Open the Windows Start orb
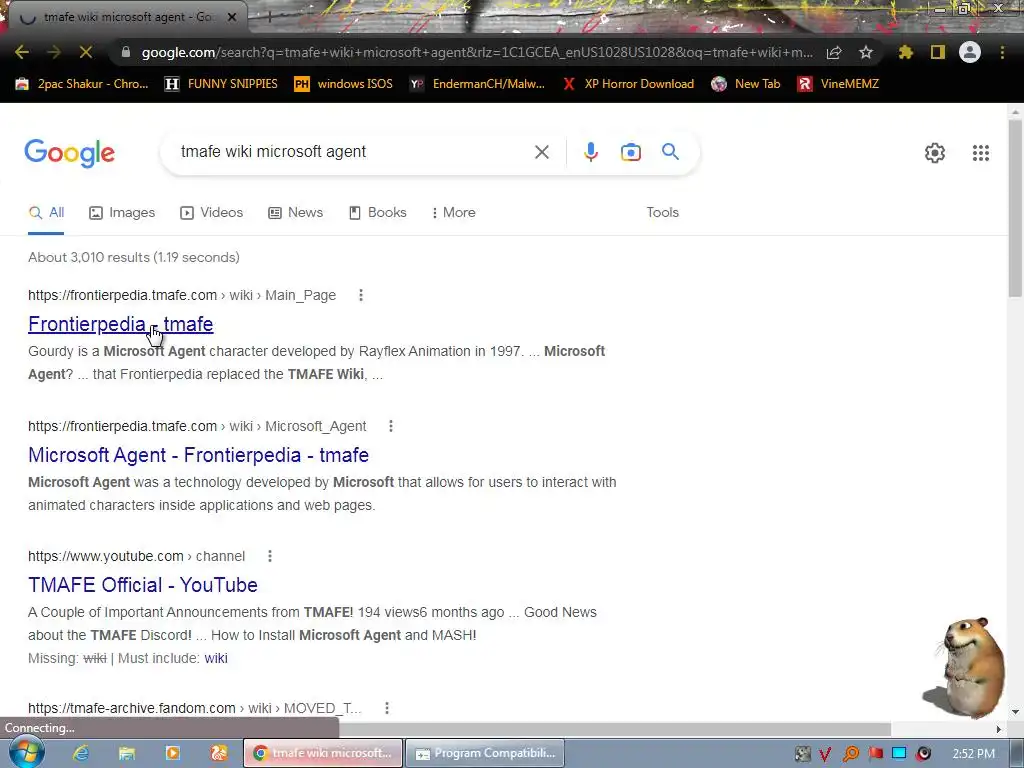The width and height of the screenshot is (1024, 768). (x=27, y=752)
